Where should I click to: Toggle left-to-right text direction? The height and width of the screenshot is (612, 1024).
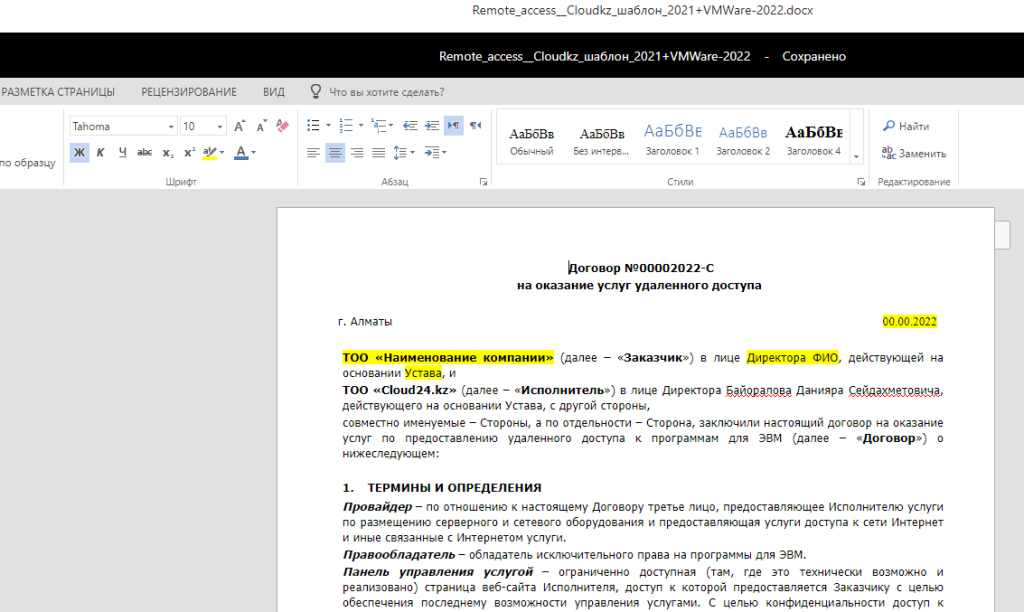pyautogui.click(x=453, y=125)
